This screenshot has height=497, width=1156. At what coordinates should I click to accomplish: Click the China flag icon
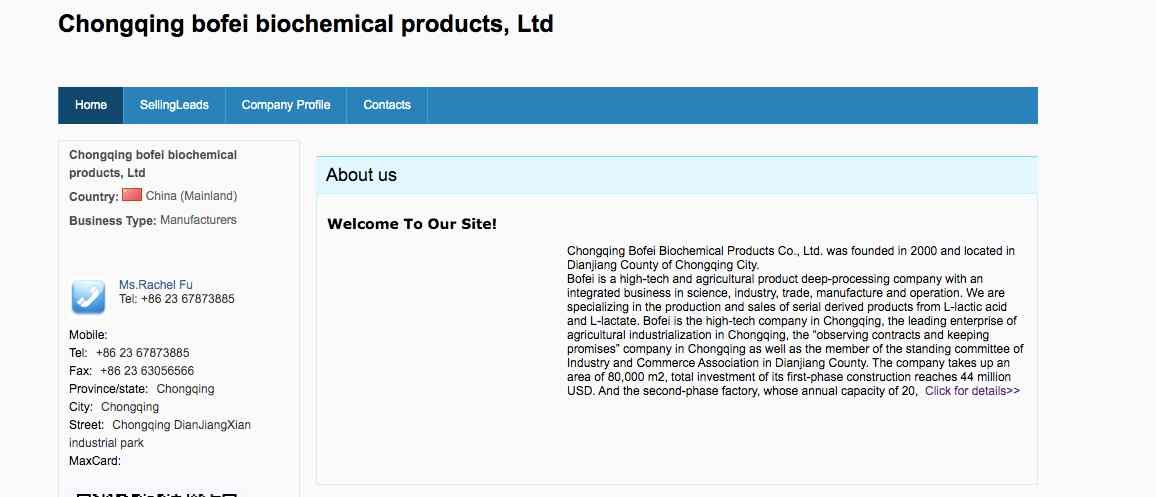132,195
